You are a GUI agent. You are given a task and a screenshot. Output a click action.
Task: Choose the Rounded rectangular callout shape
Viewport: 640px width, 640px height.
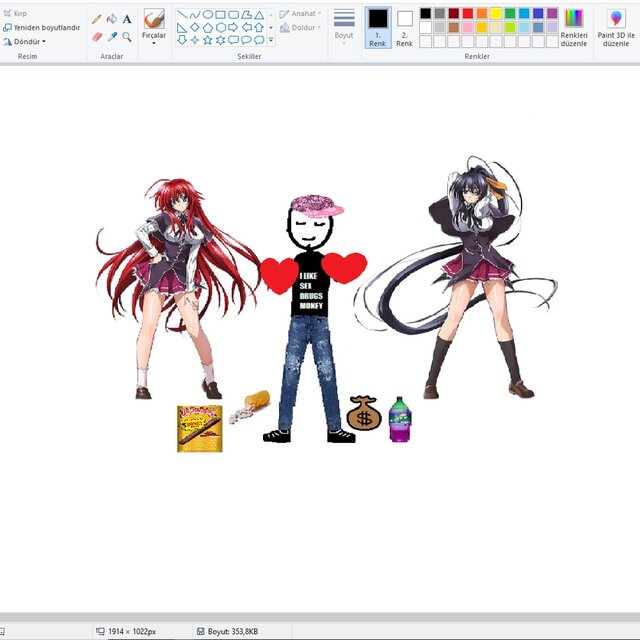point(233,40)
